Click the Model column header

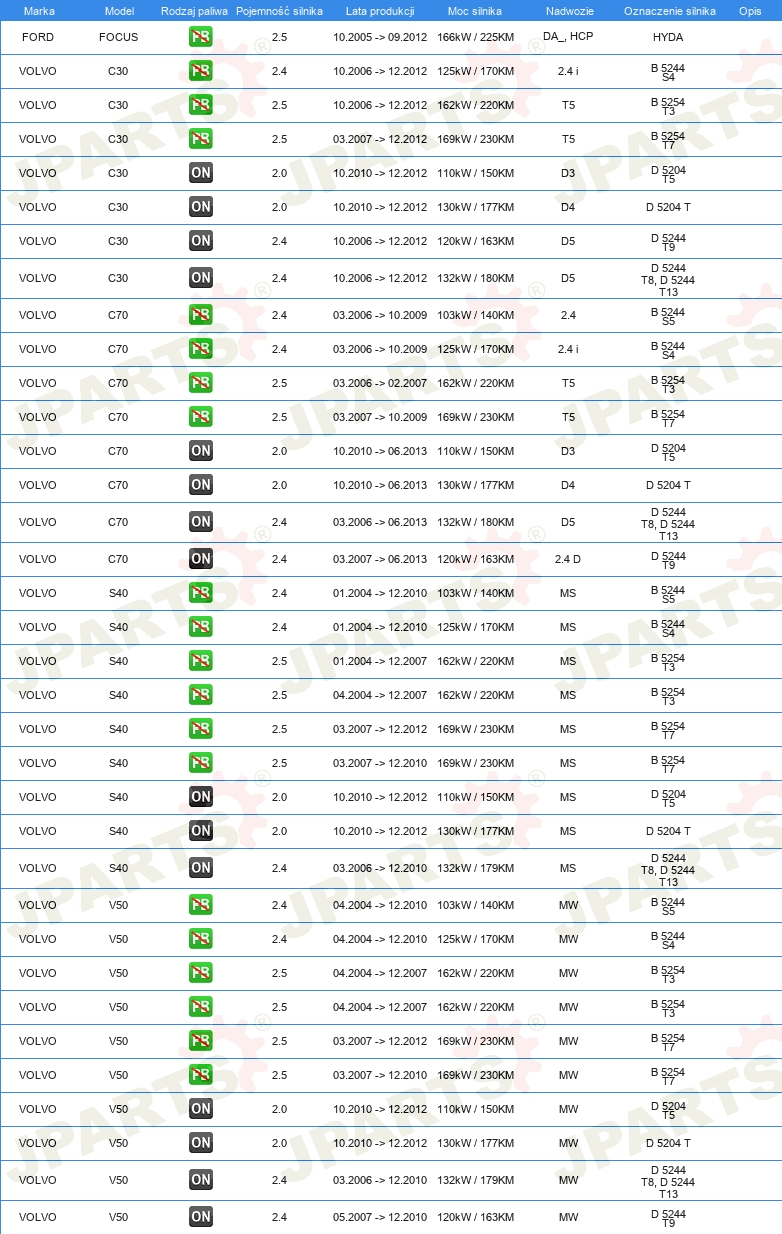click(119, 10)
